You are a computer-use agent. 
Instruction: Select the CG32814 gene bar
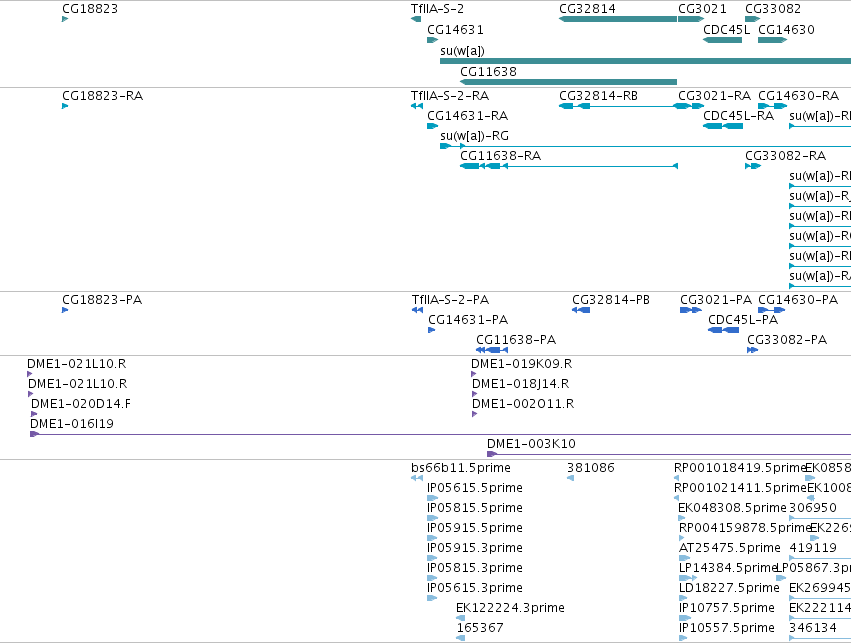[618, 19]
